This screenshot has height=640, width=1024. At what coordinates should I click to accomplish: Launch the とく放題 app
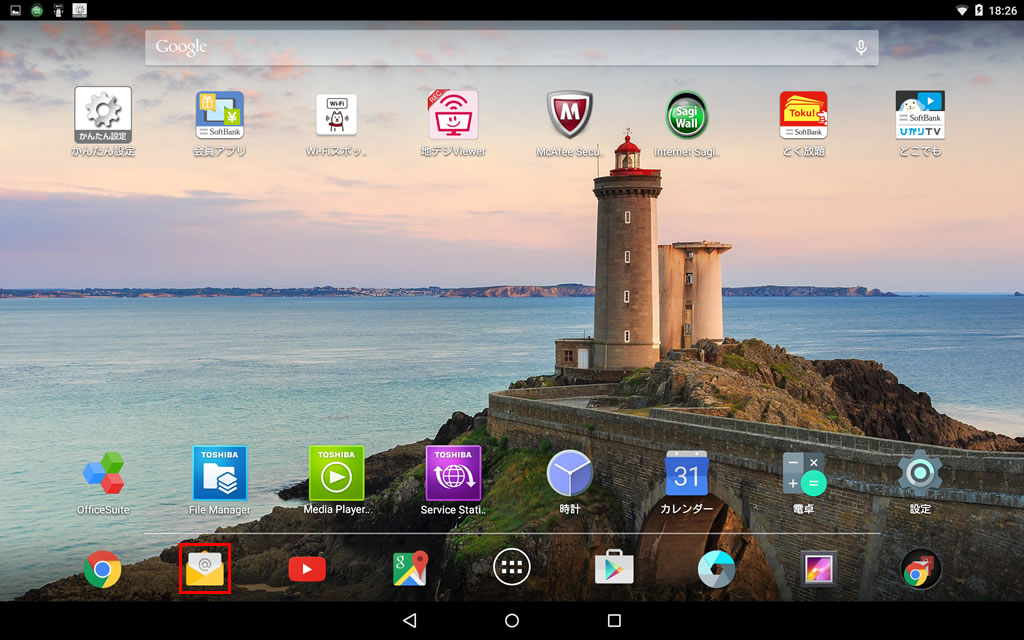(x=803, y=115)
